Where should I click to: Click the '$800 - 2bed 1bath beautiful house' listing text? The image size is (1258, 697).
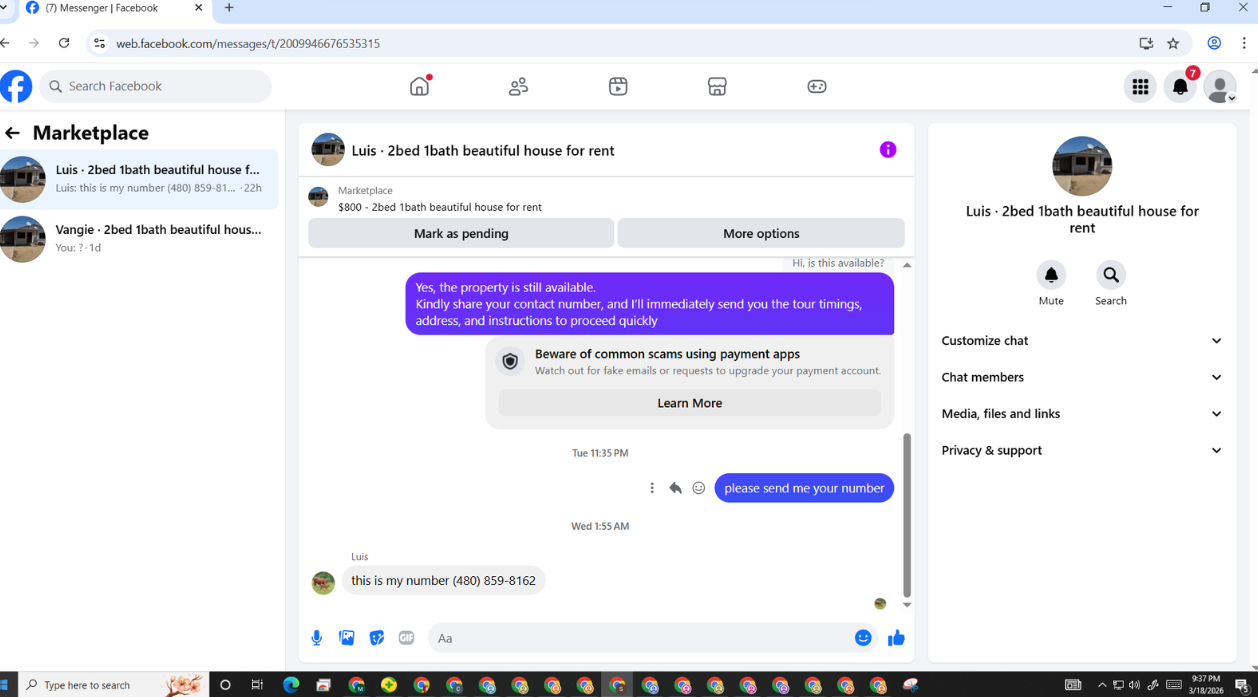point(440,207)
